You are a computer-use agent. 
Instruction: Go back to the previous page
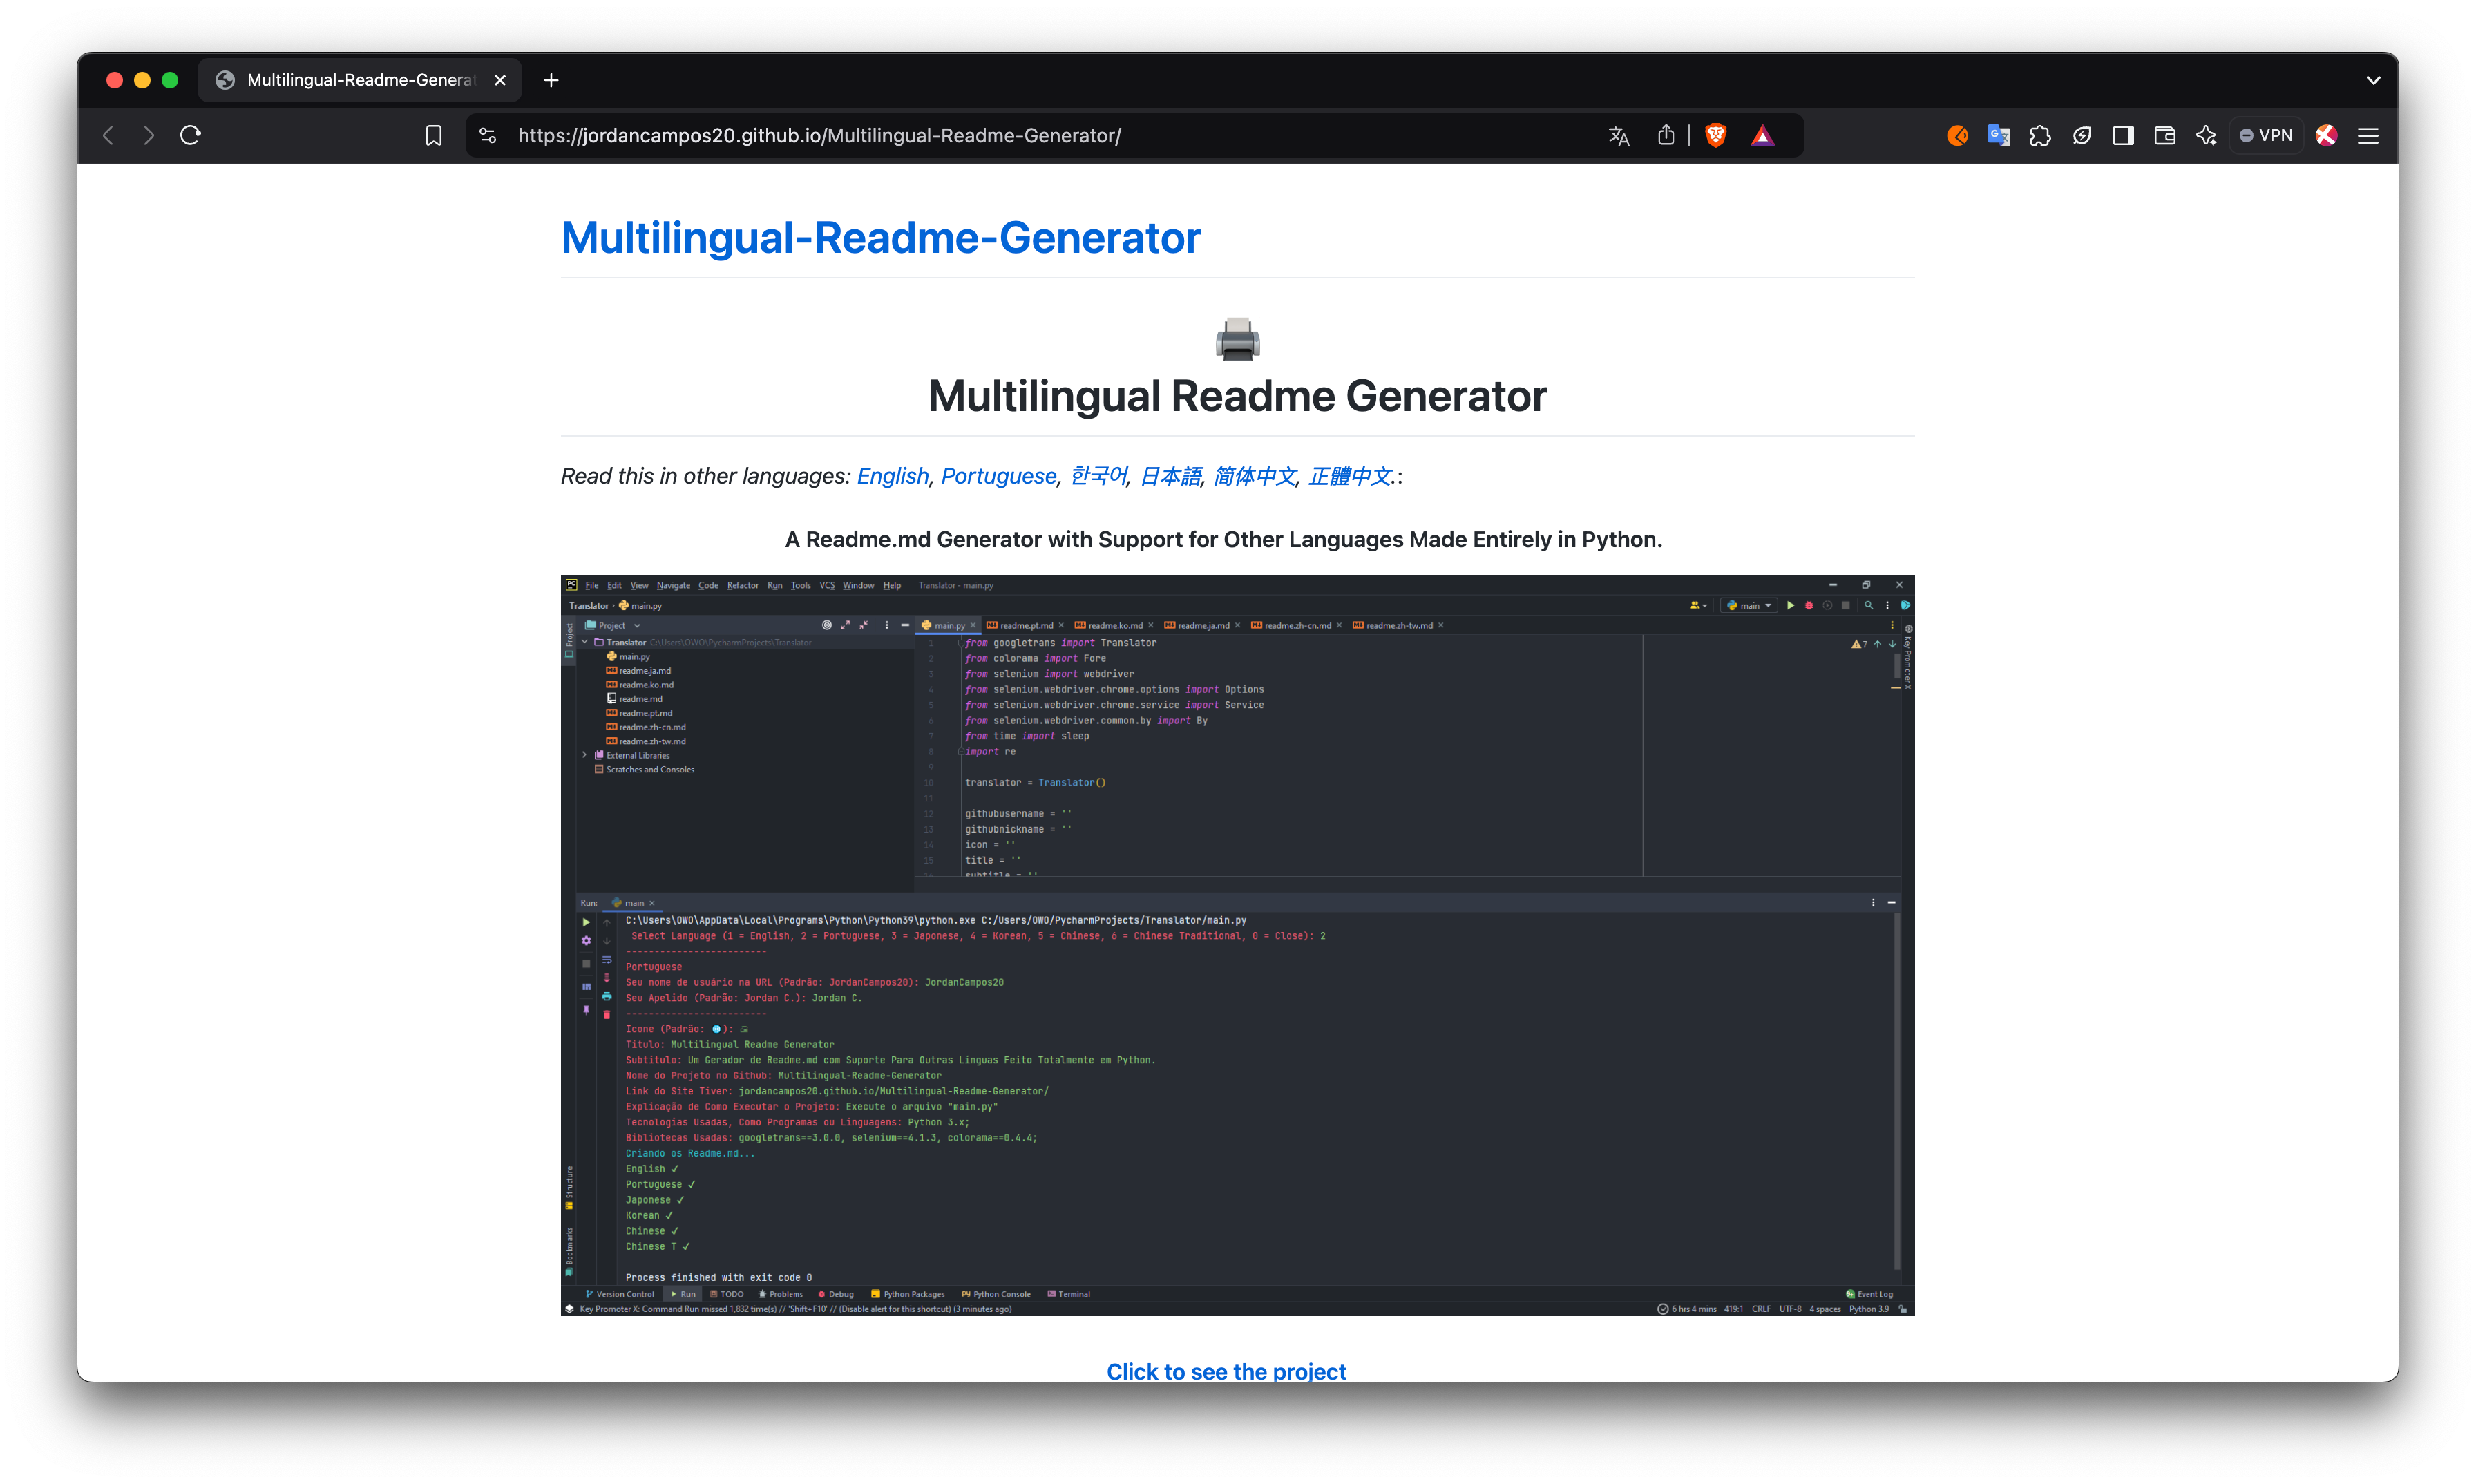(x=108, y=136)
